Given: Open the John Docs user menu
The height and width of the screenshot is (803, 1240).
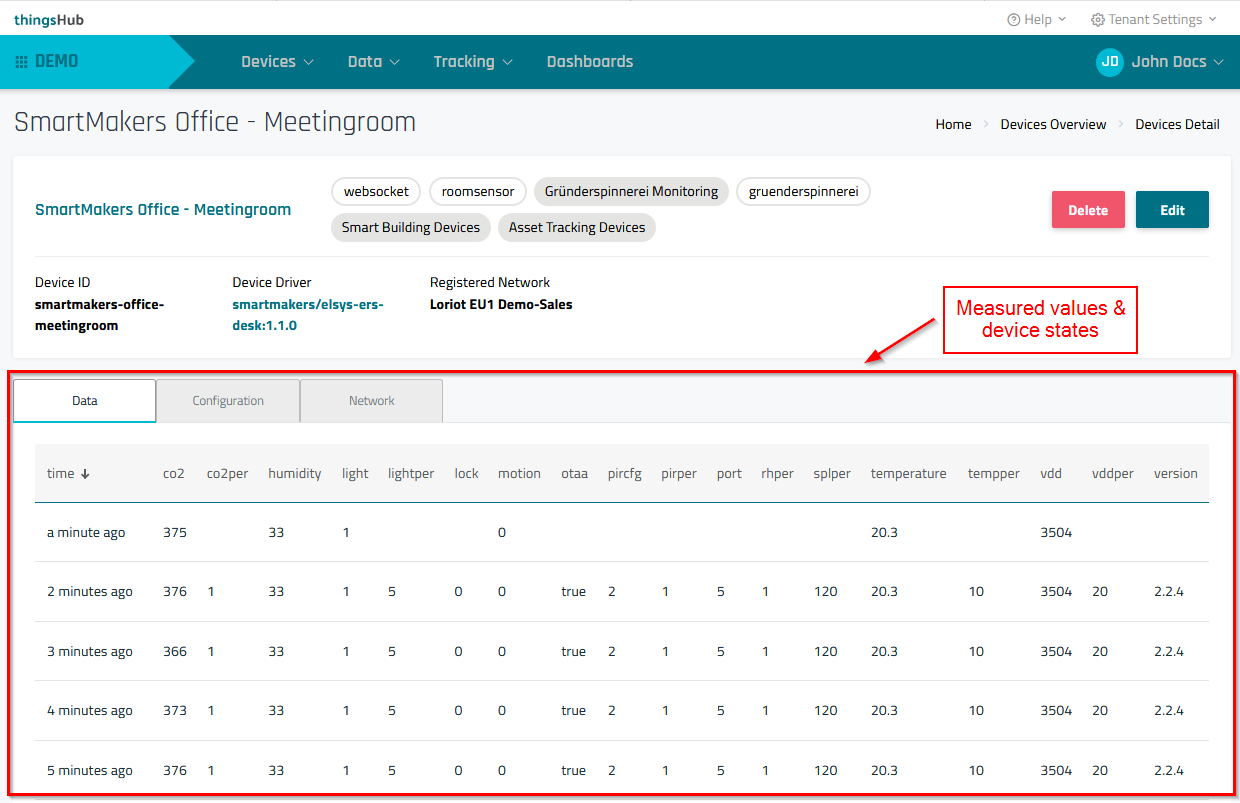Looking at the screenshot, I should pyautogui.click(x=1176, y=62).
